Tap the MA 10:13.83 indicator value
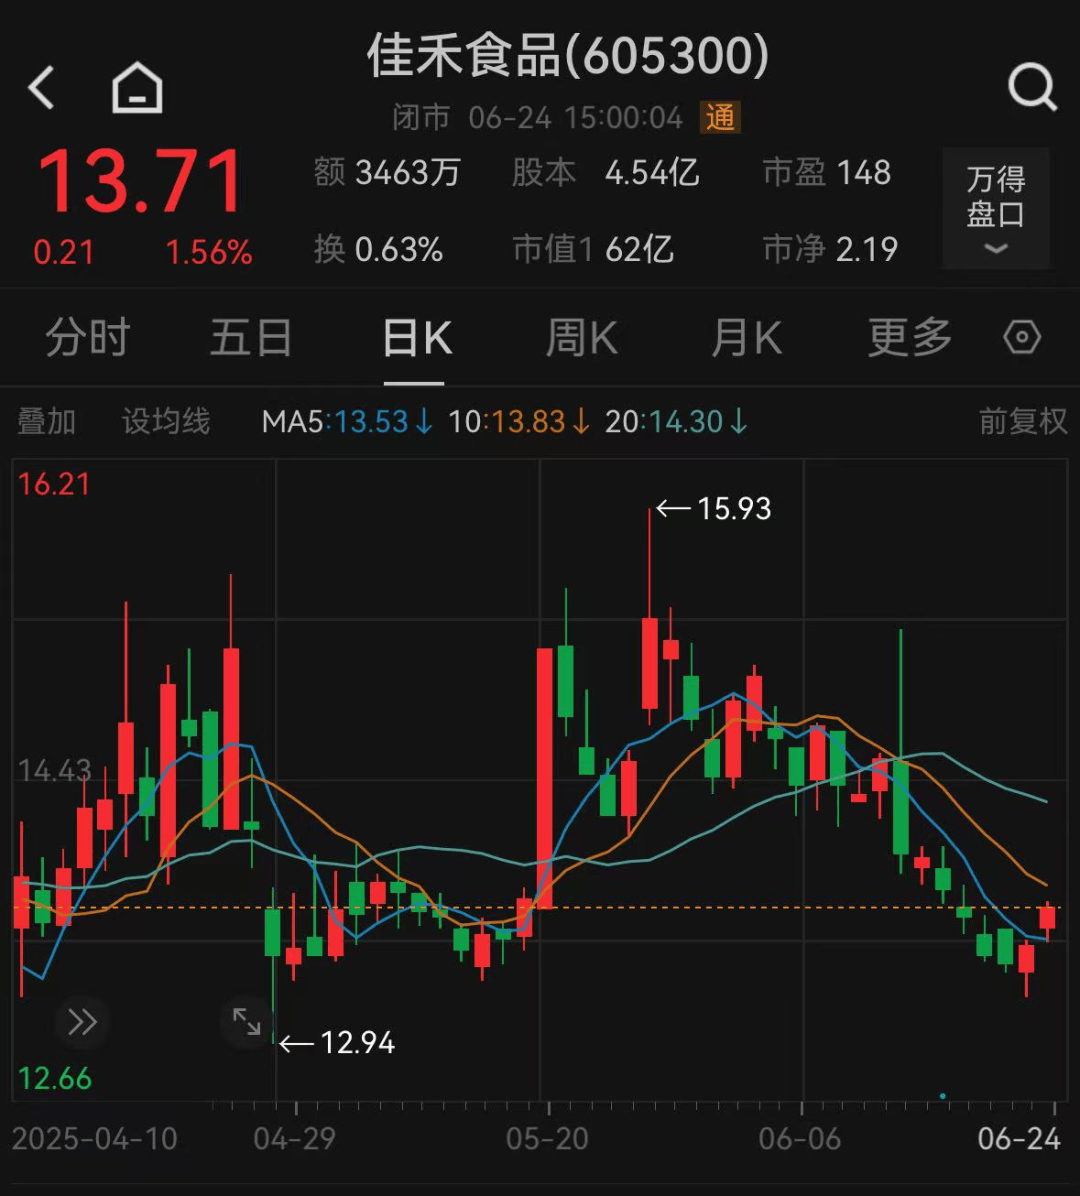This screenshot has height=1196, width=1080. 519,421
